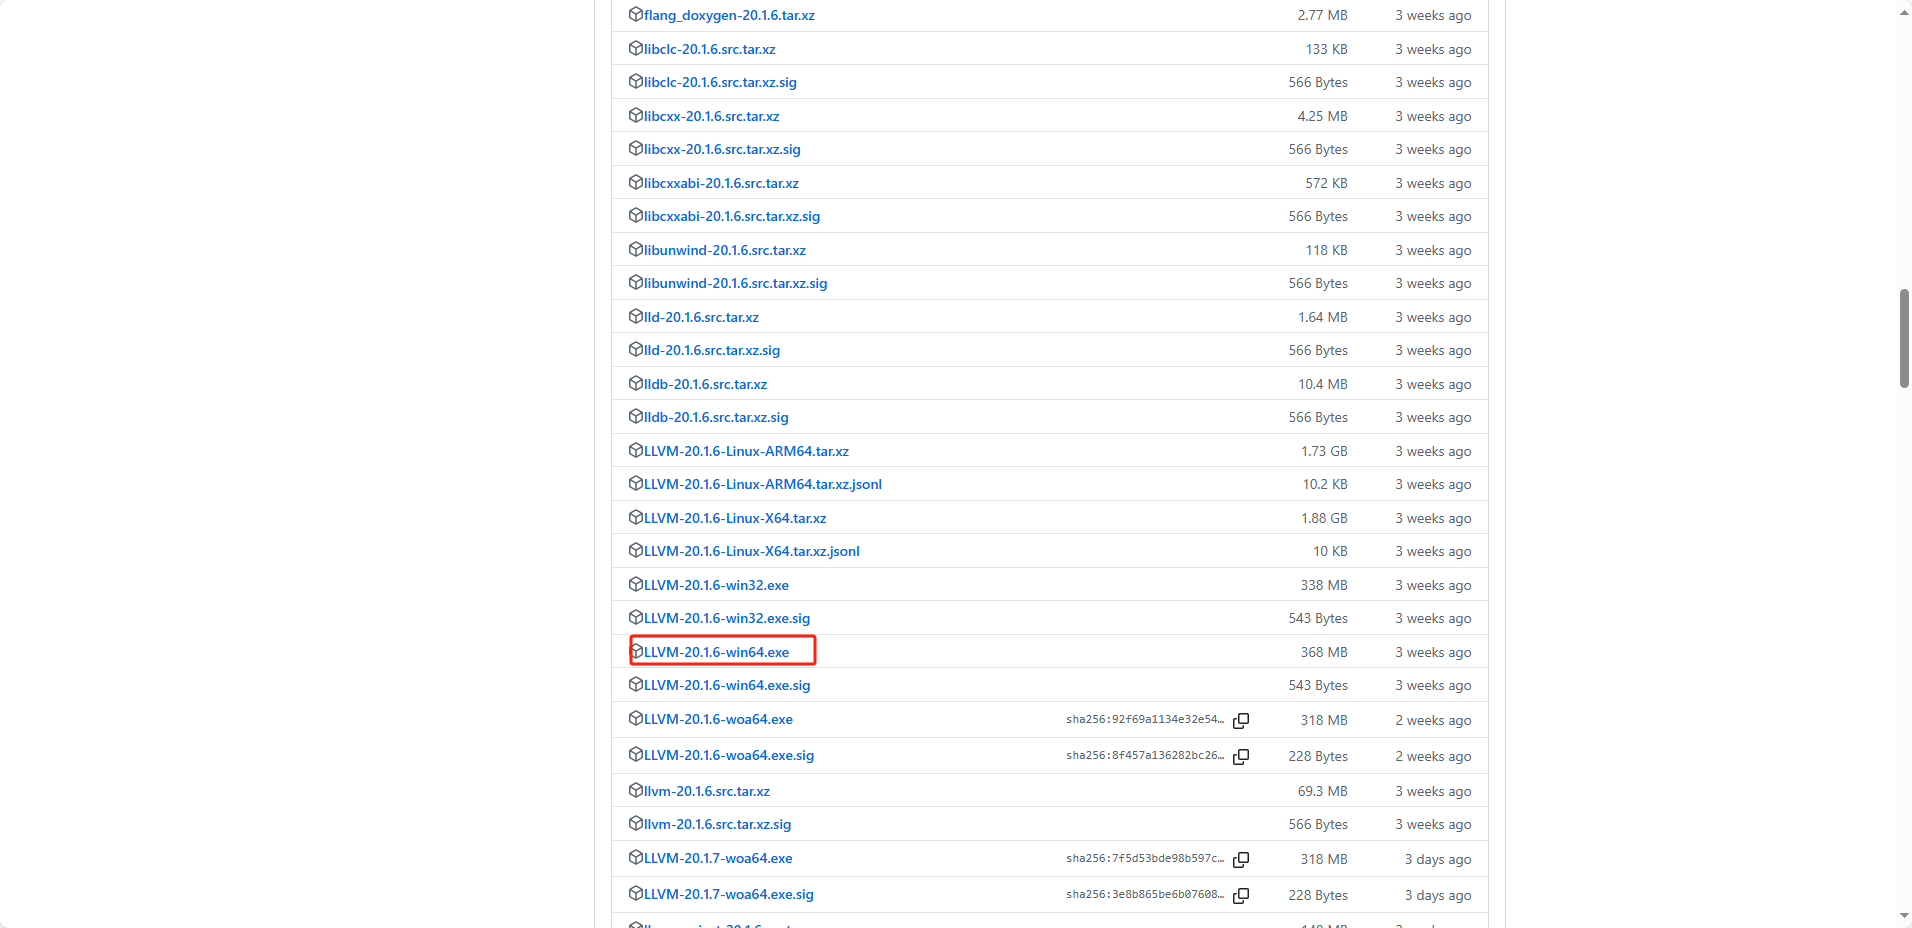This screenshot has height=928, width=1912.
Task: Open the LLVM-20.1.6-woa64.exe.sig link
Action: [x=729, y=755]
